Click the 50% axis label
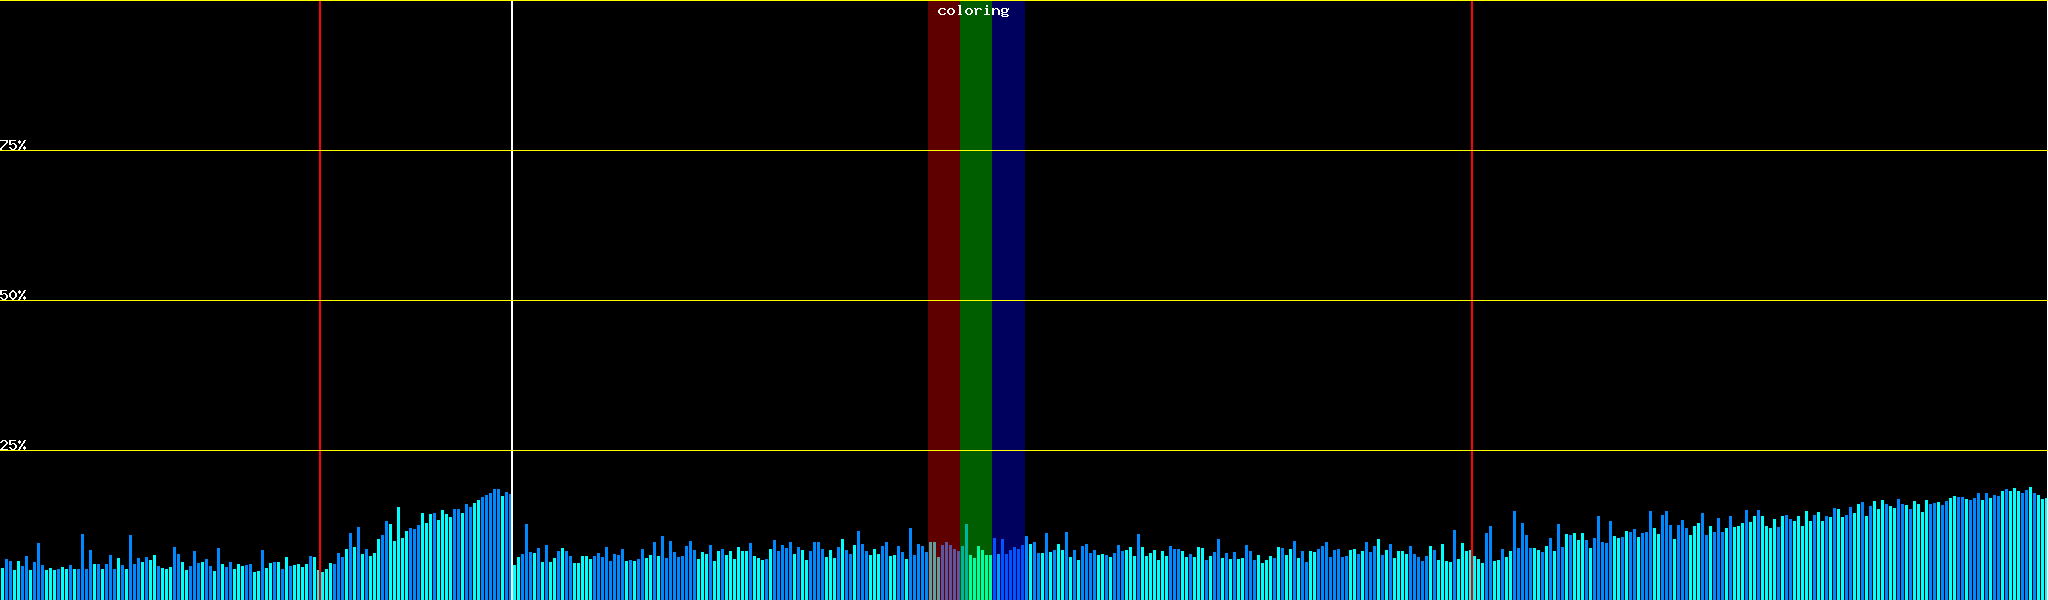2048x600 pixels. tap(13, 295)
